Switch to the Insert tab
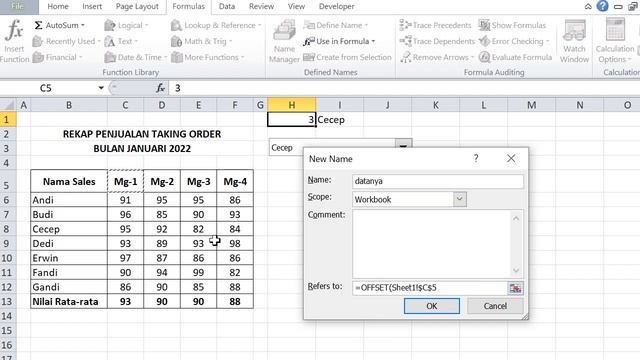640x360 pixels. coord(92,7)
